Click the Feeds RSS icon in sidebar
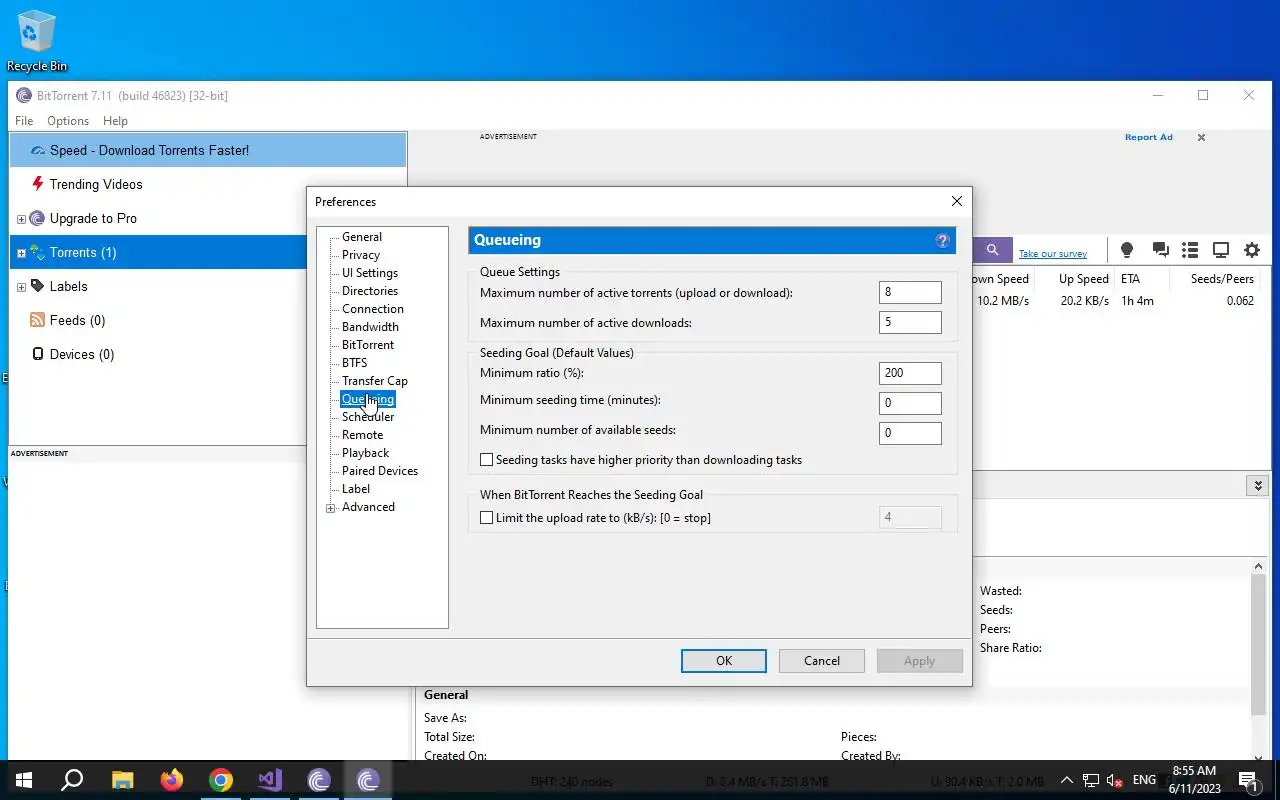The image size is (1280, 800). pyautogui.click(x=38, y=320)
